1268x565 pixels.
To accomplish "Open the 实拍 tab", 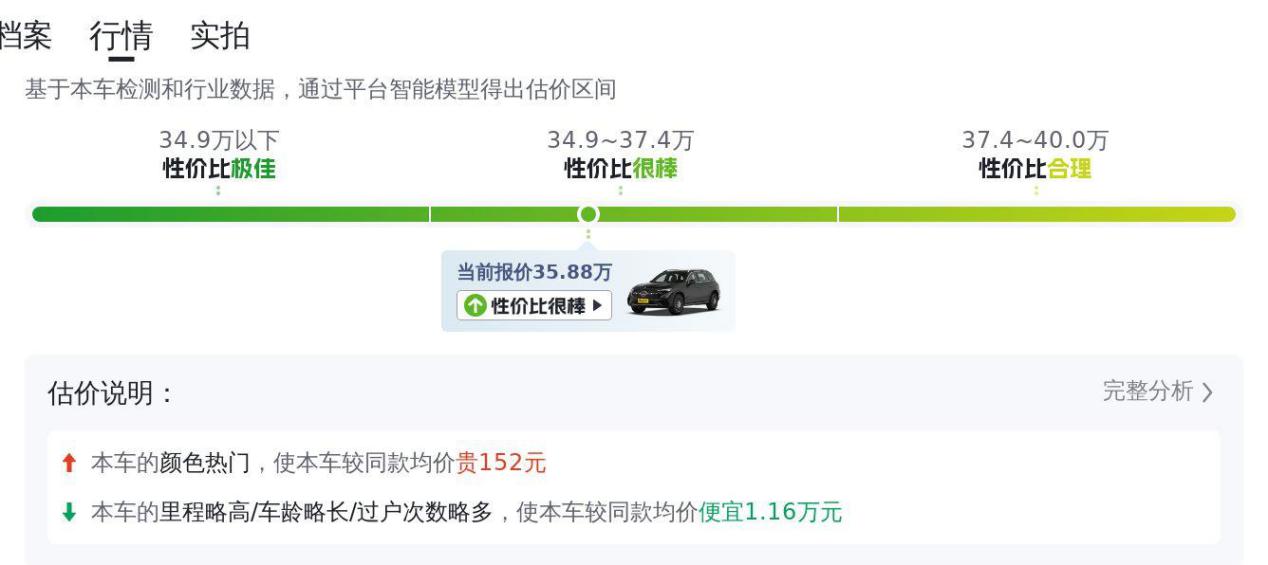I will 220,37.
